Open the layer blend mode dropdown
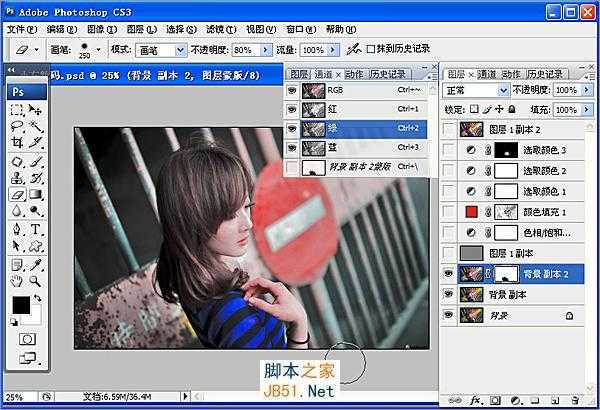600x410 pixels. click(x=503, y=90)
